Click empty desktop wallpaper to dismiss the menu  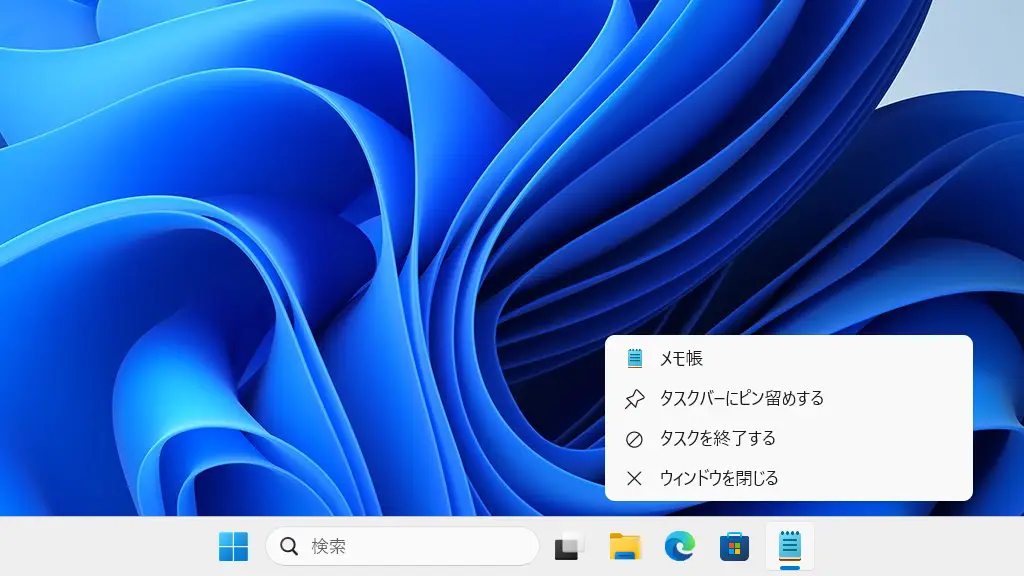pyautogui.click(x=250, y=200)
